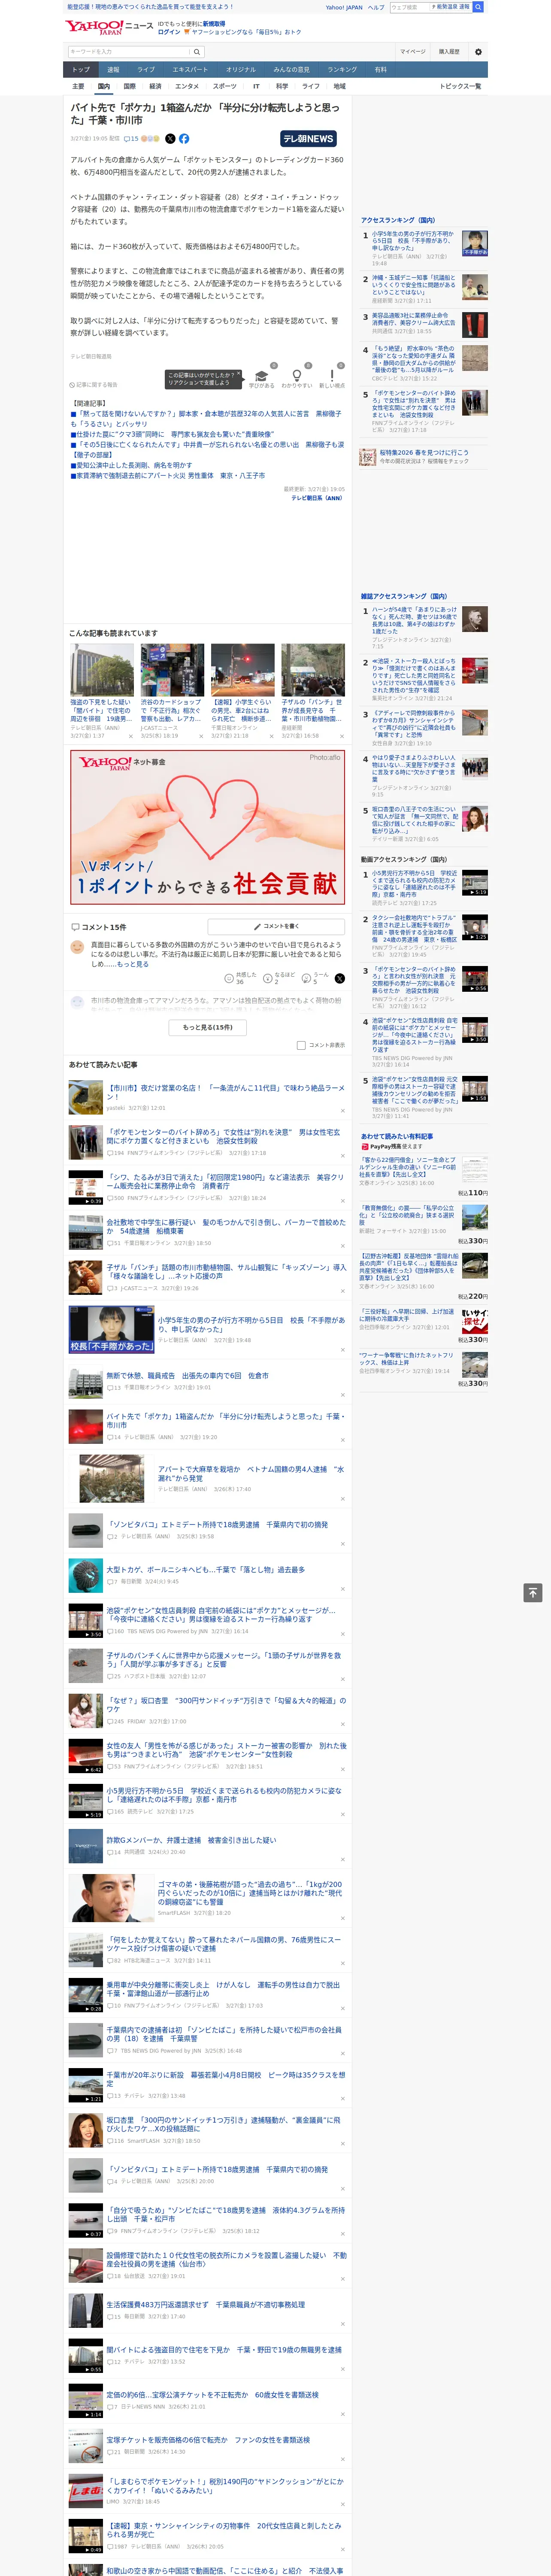Focus the ウェブ検索 input at top

click(x=410, y=7)
